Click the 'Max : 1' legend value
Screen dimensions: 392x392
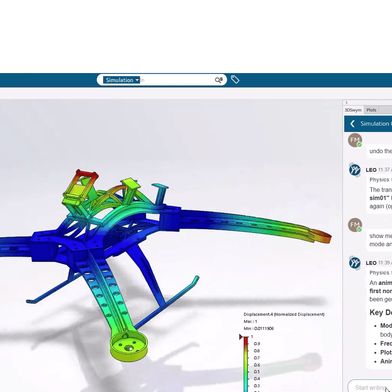[x=250, y=322]
